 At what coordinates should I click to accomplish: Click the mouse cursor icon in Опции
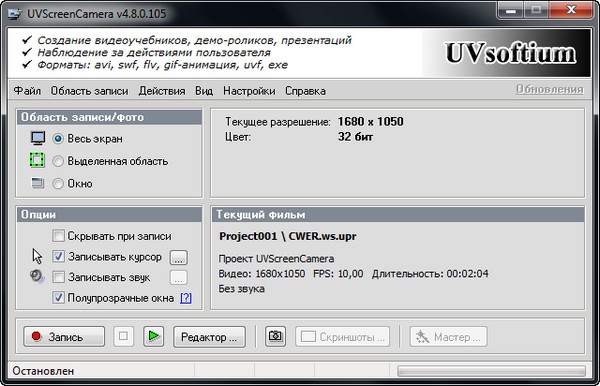[x=37, y=256]
